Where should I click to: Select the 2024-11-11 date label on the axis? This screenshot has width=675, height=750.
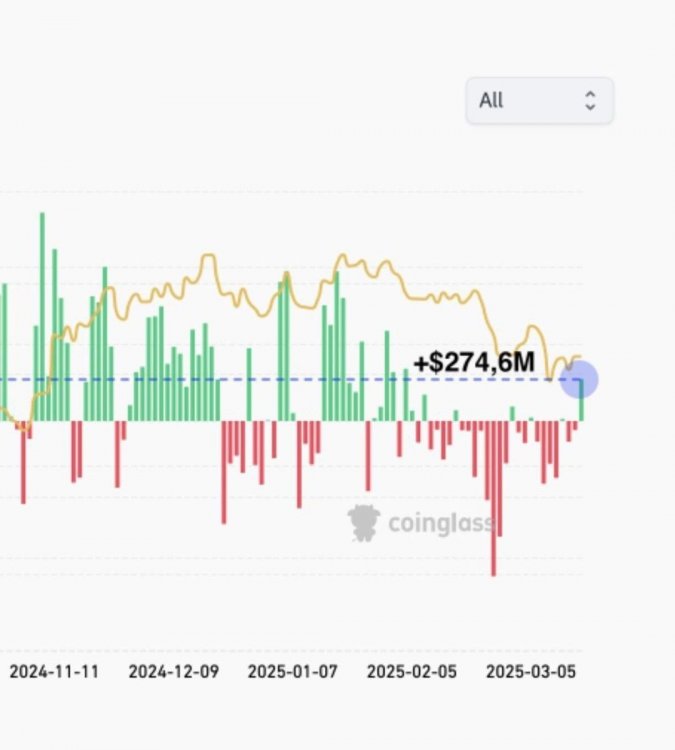pyautogui.click(x=54, y=672)
